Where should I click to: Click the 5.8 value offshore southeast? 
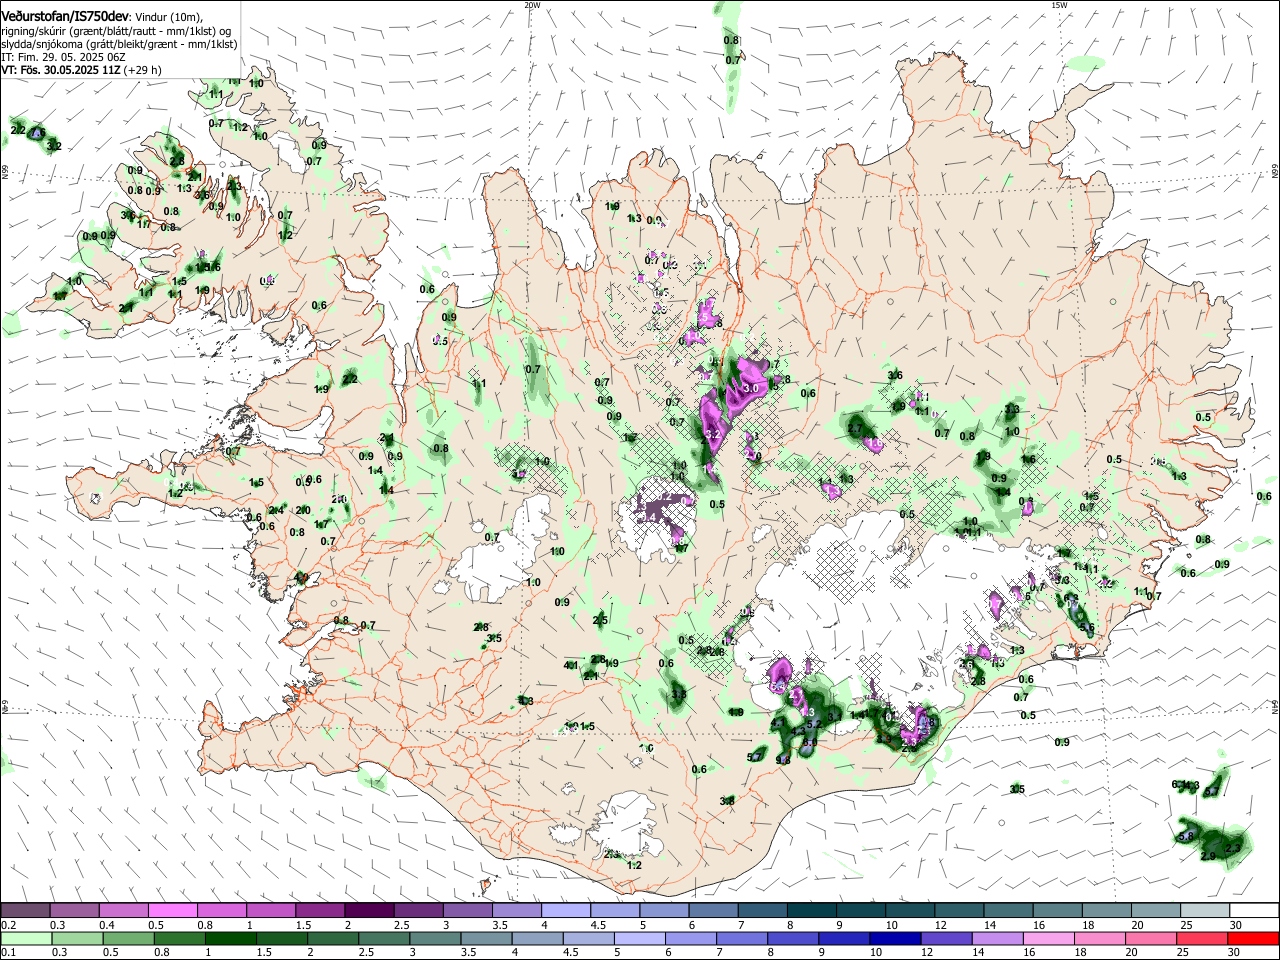(1186, 836)
